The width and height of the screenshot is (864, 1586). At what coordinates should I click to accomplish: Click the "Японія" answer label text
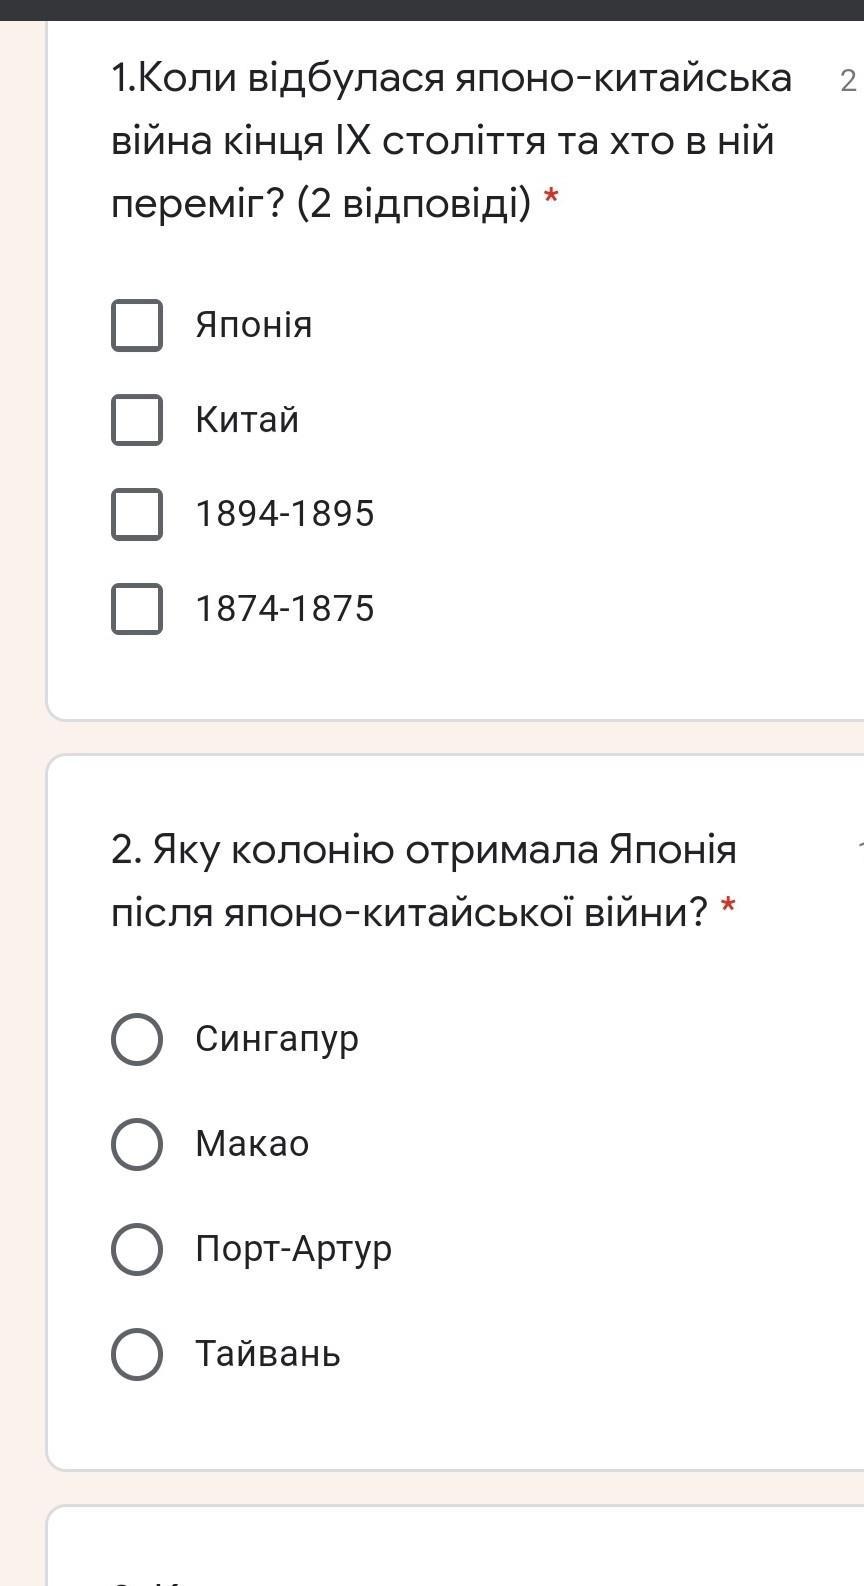(254, 326)
